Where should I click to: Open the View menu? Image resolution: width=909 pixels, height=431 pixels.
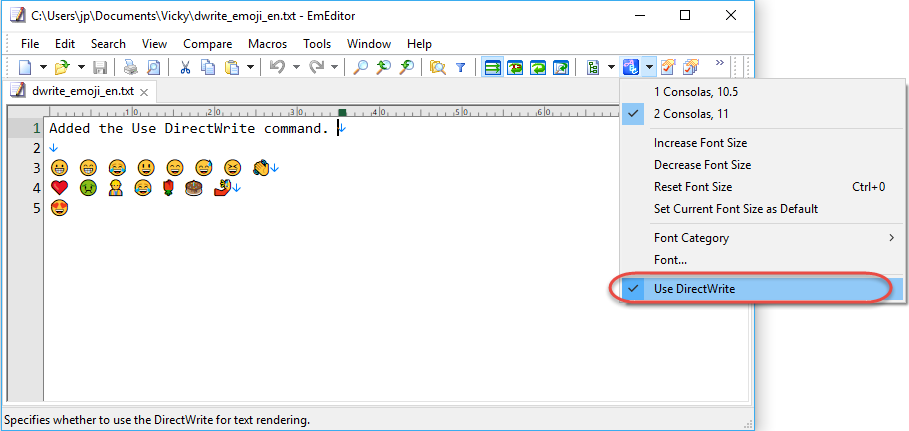[154, 44]
